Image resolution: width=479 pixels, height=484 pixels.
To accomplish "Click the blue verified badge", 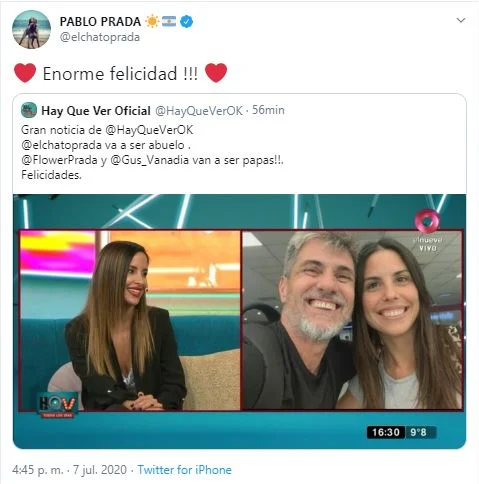I will click(187, 22).
